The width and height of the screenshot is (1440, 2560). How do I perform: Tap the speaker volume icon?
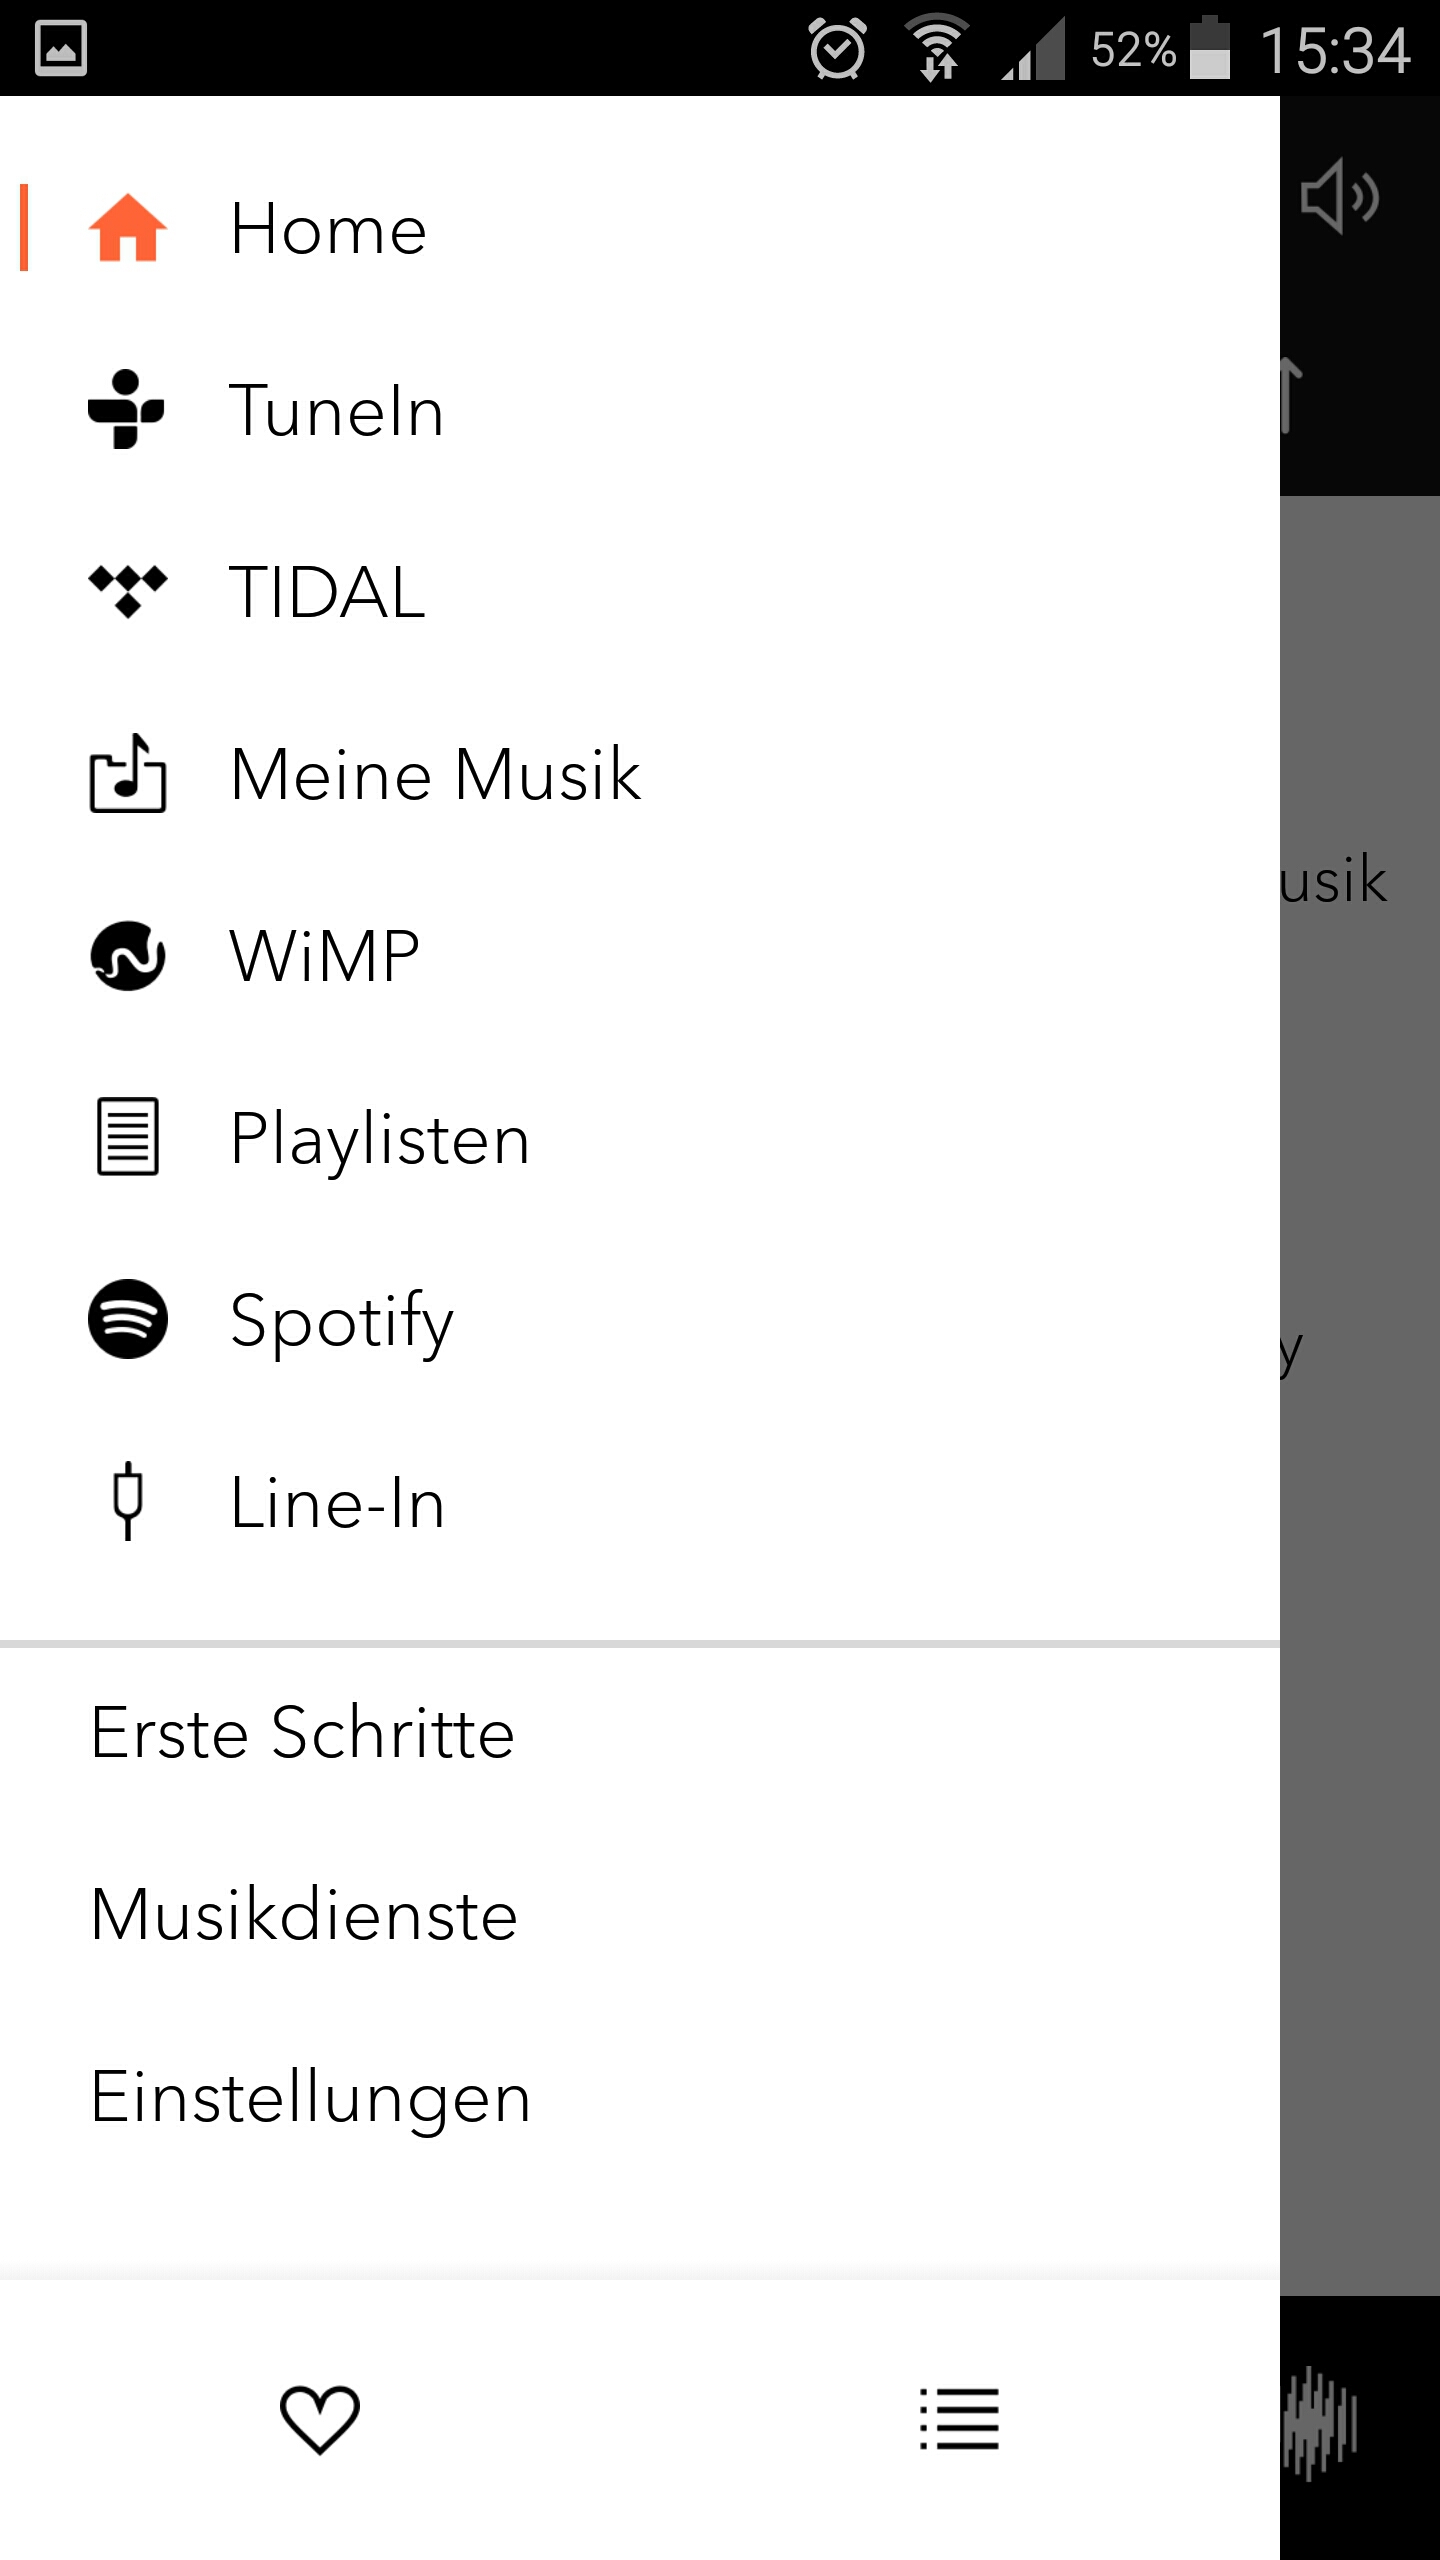[1340, 196]
